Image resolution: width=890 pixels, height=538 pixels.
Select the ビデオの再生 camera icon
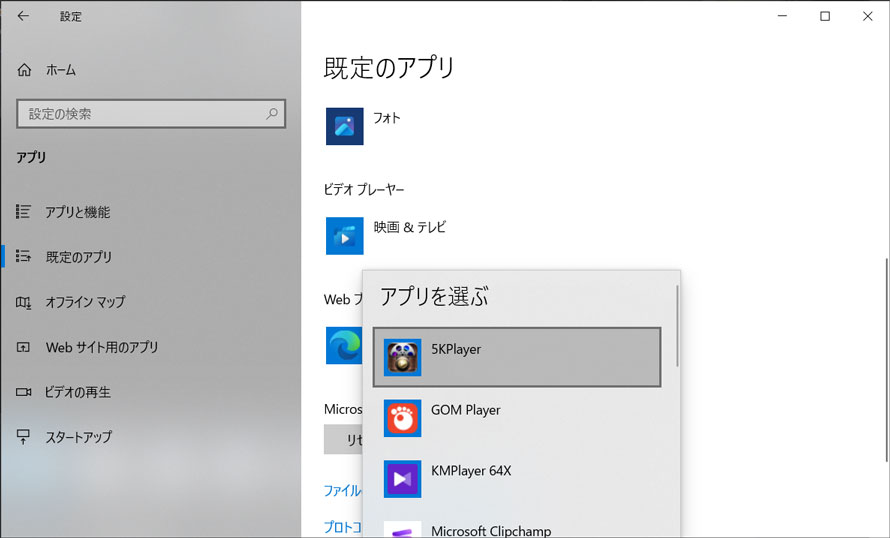[x=23, y=392]
